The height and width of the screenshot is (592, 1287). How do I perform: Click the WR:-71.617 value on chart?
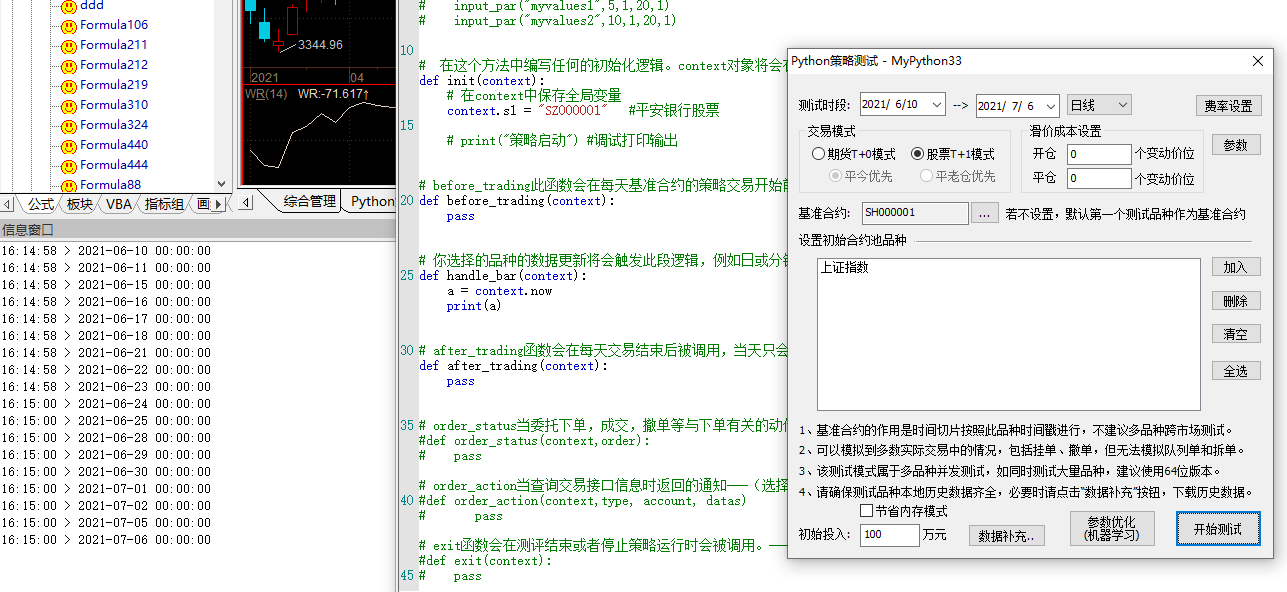click(333, 94)
